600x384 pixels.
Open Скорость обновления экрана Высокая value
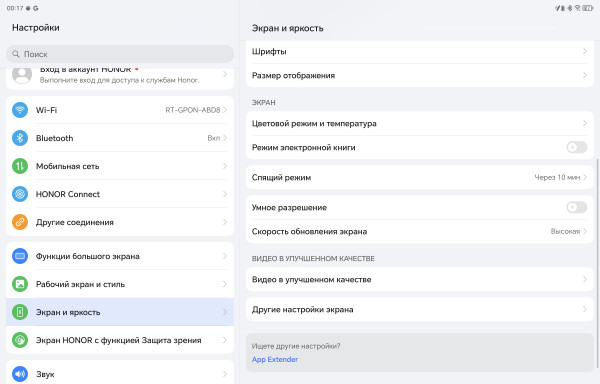(x=565, y=231)
